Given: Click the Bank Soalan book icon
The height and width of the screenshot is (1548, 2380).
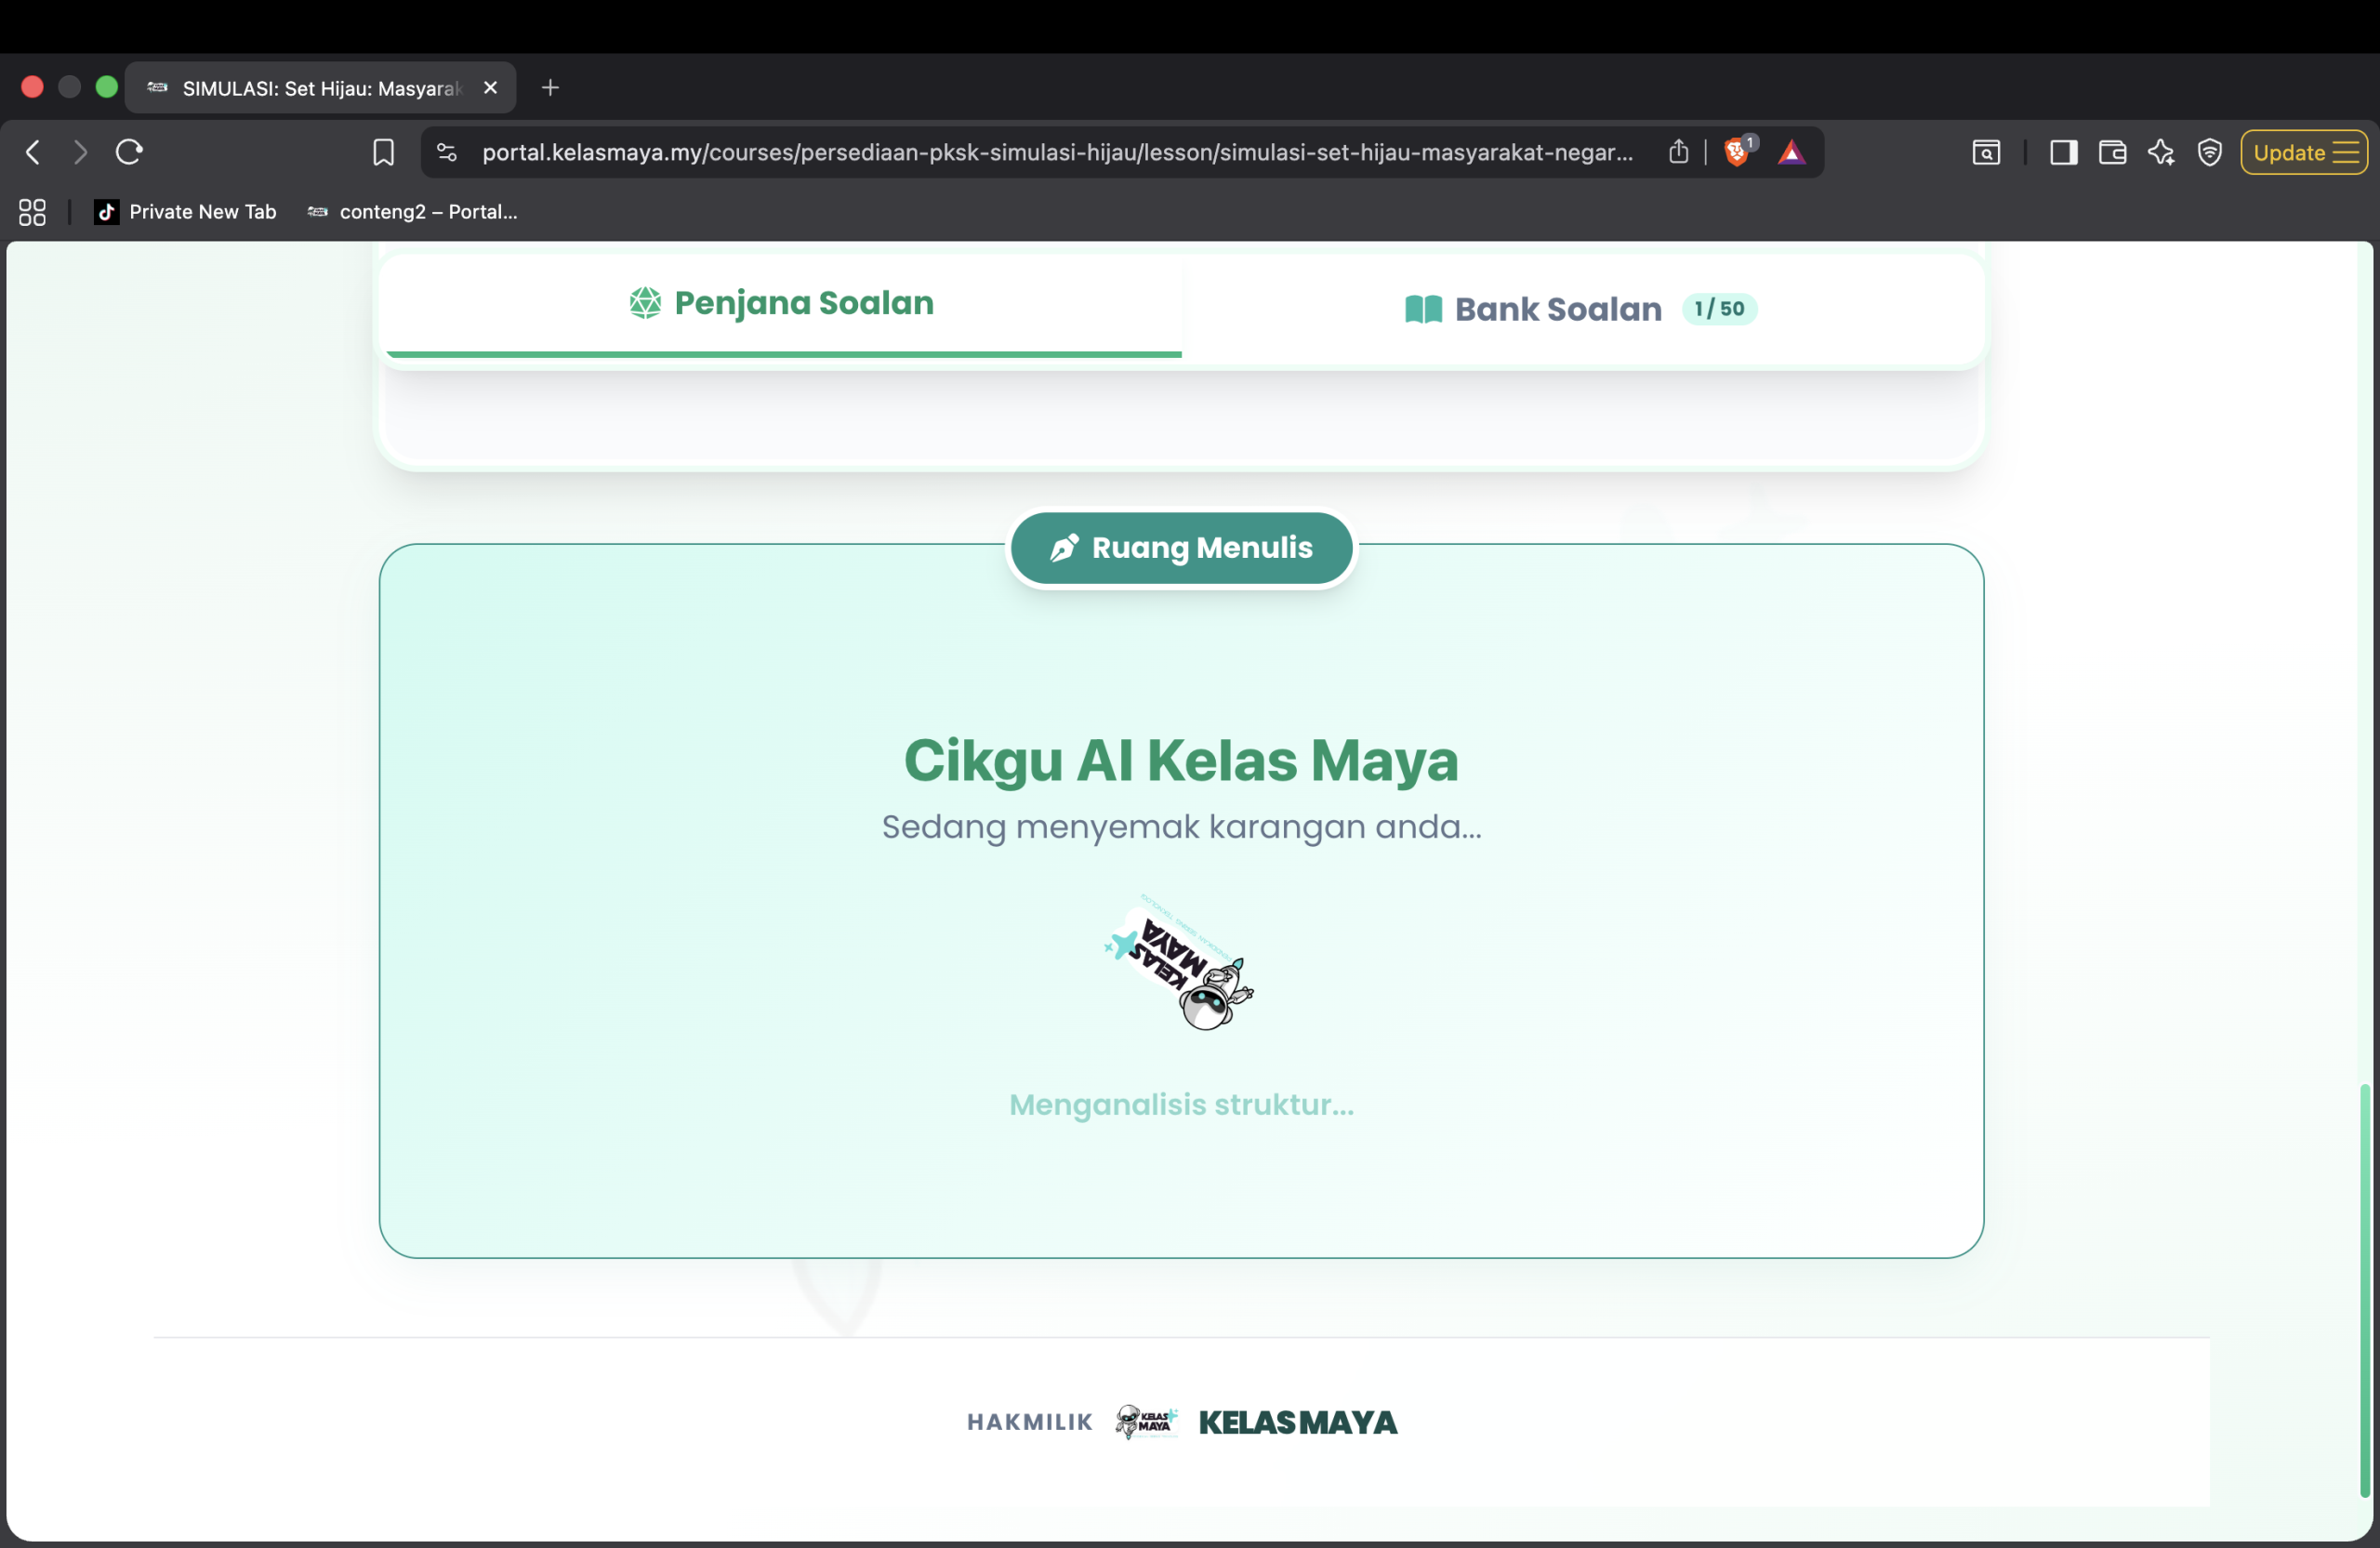Looking at the screenshot, I should 1423,310.
